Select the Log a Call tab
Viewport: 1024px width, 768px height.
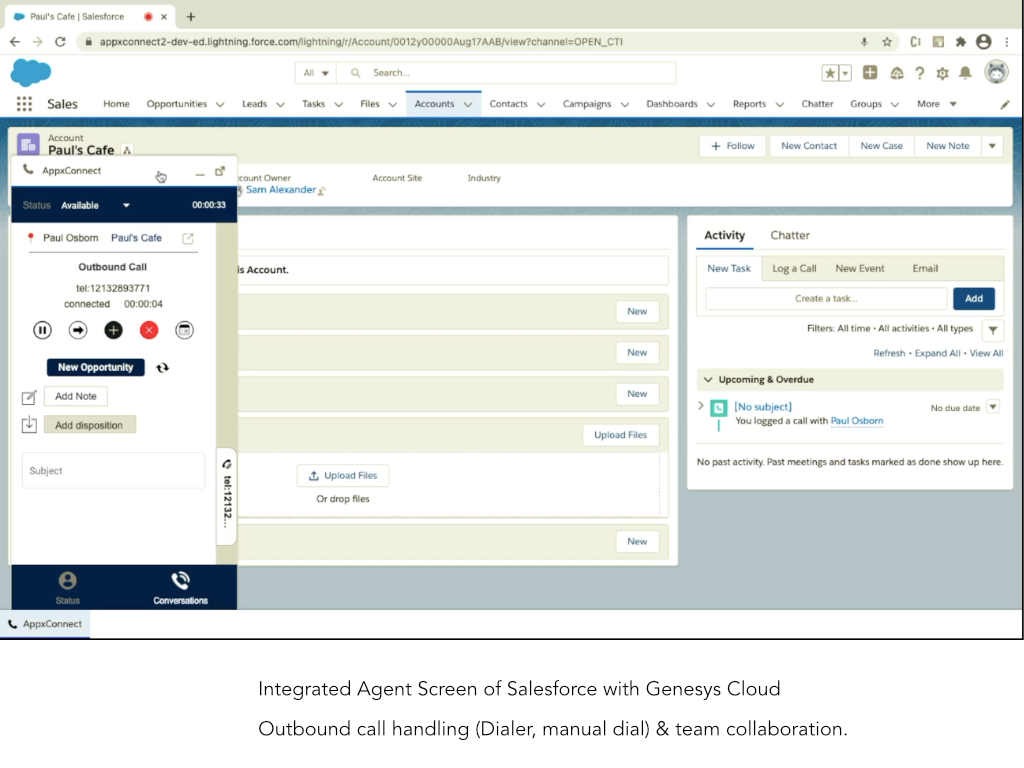pos(794,268)
